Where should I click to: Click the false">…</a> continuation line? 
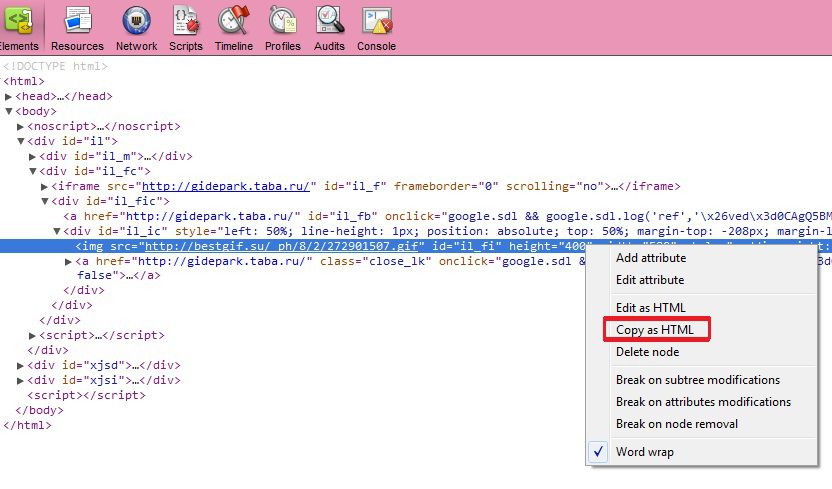(118, 275)
